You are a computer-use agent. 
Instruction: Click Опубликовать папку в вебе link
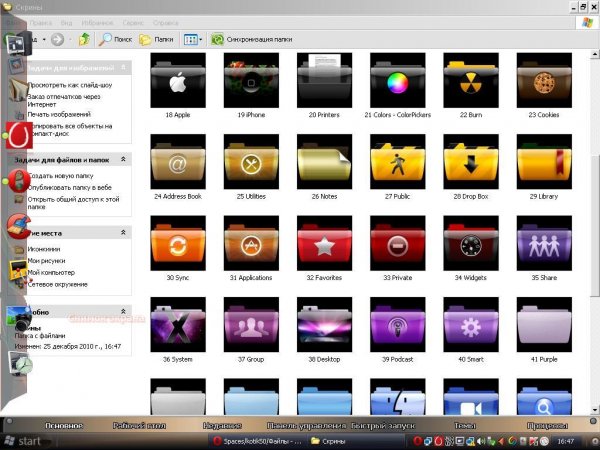pyautogui.click(x=70, y=187)
